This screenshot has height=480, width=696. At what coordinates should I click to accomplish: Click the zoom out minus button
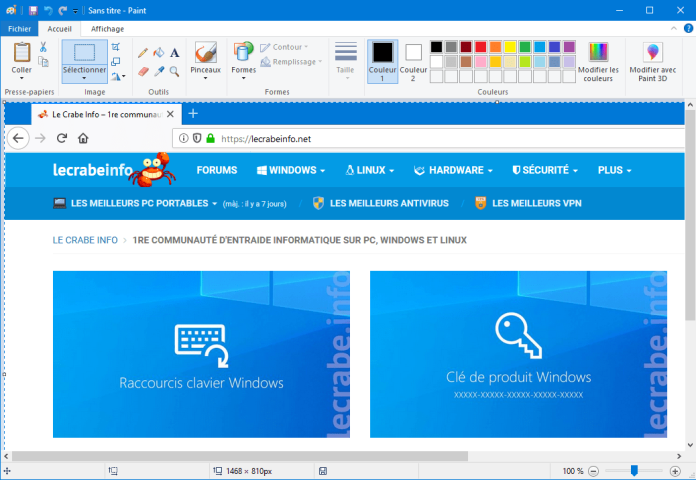pos(593,471)
